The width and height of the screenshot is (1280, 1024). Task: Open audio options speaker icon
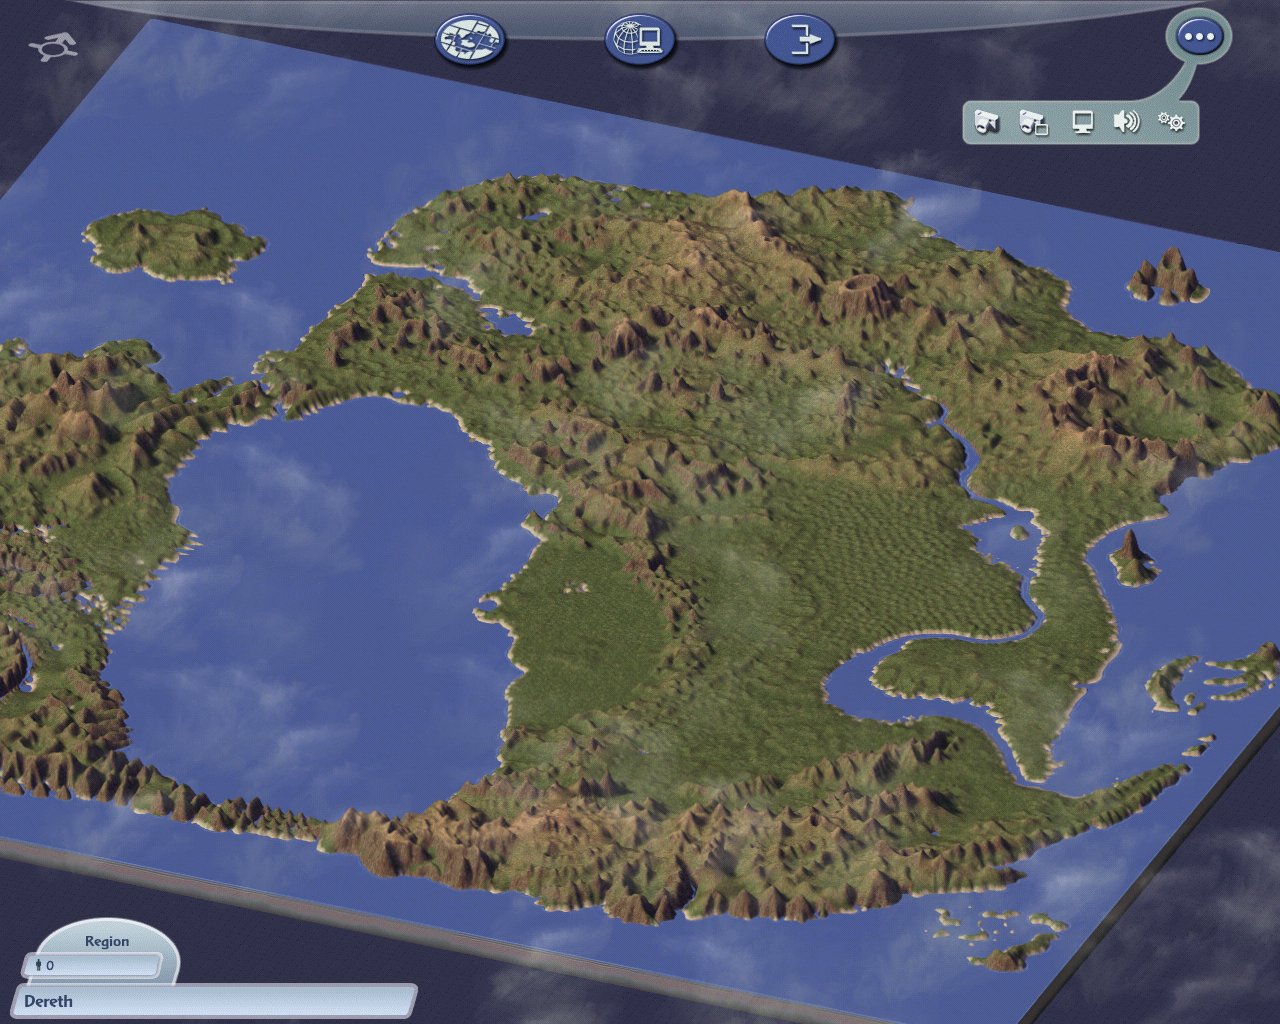(1127, 122)
